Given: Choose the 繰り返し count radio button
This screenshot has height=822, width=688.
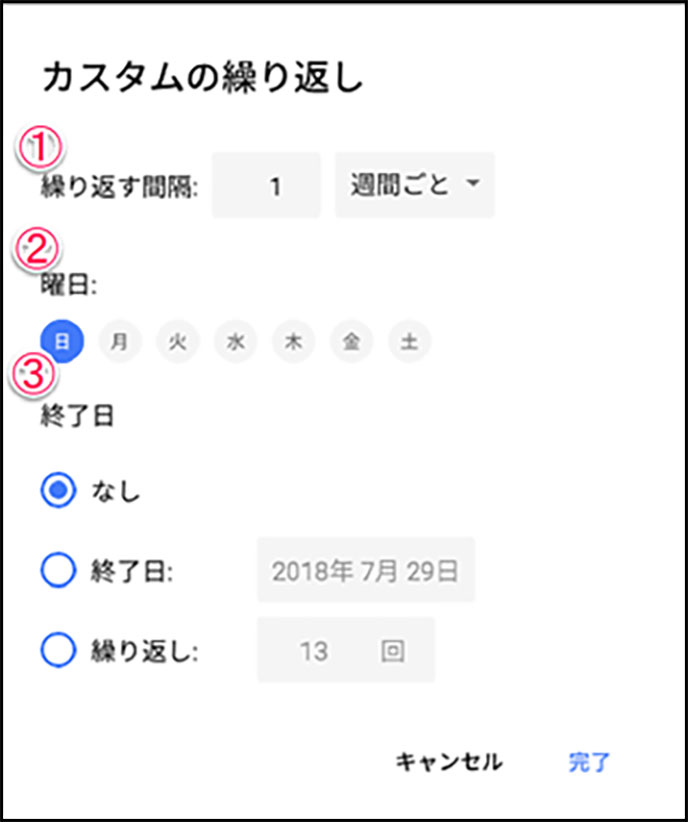Looking at the screenshot, I should point(58,650).
